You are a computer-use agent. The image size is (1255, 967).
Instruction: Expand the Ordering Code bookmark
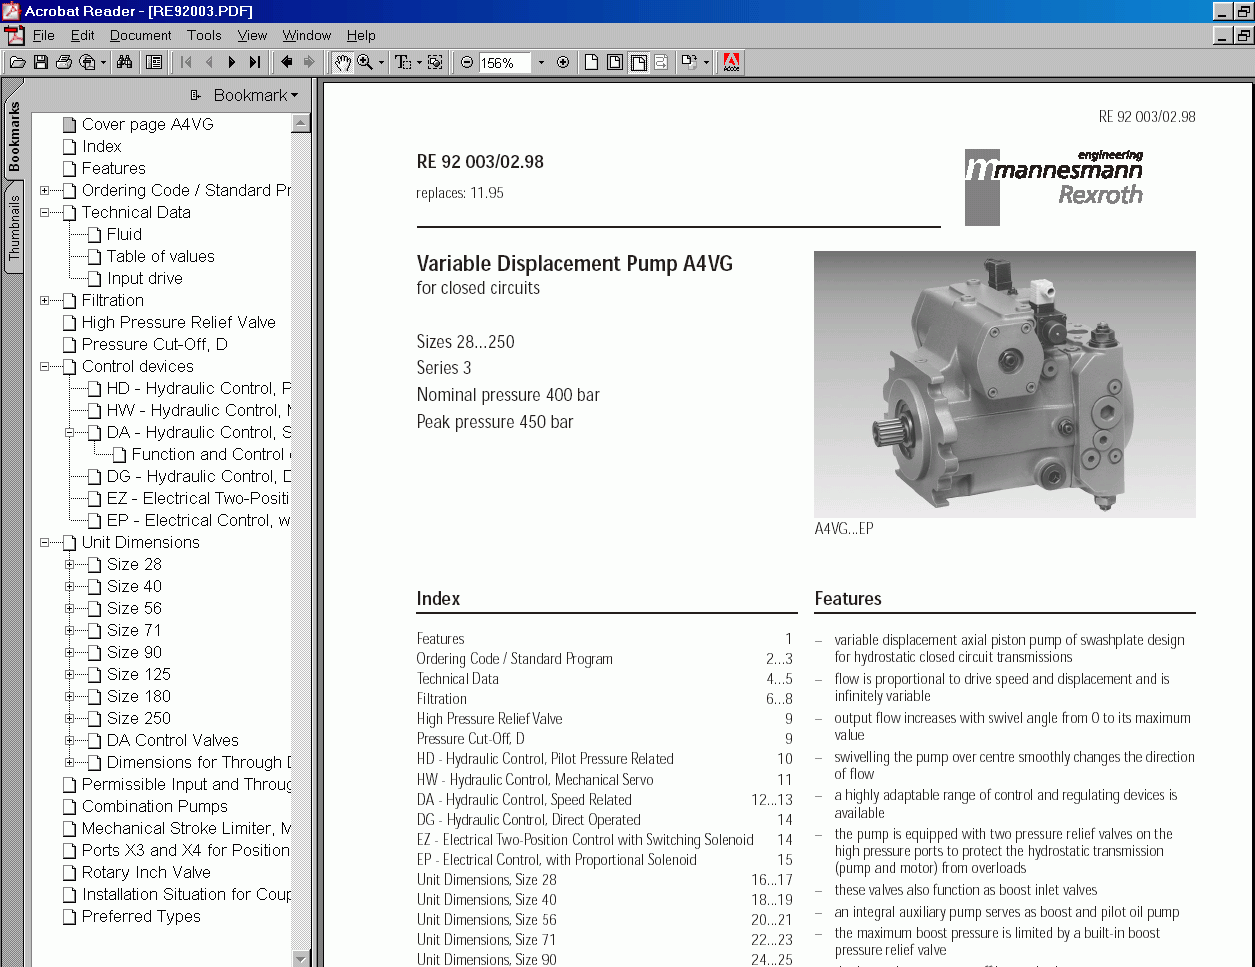click(44, 190)
